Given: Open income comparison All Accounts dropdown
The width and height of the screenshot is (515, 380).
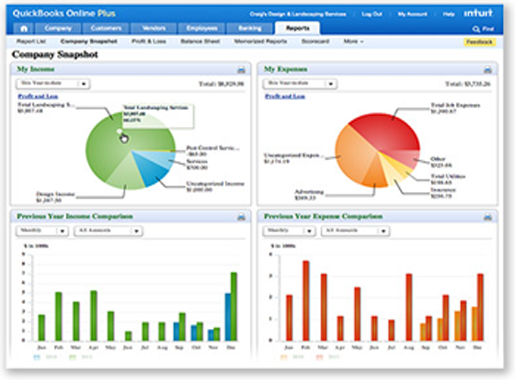Looking at the screenshot, I should (108, 231).
